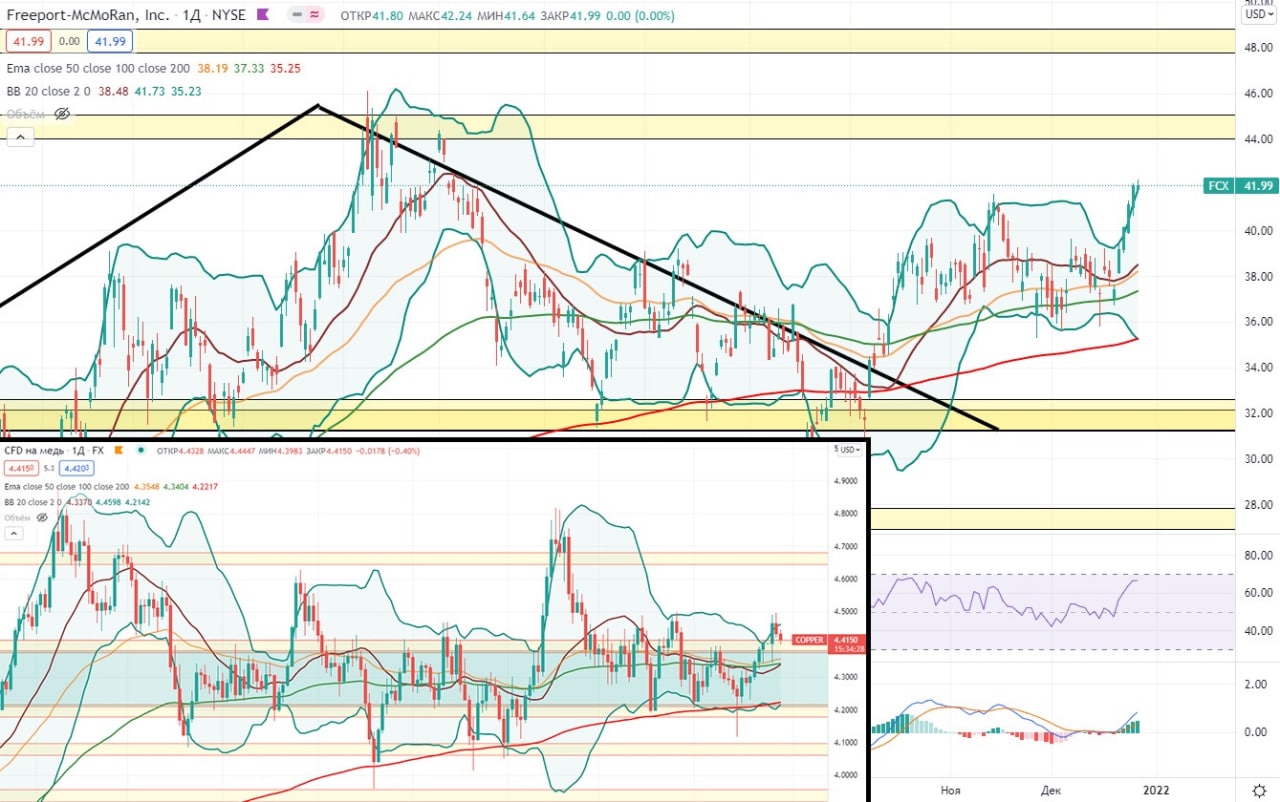Click the 44.00 price axis label

pyautogui.click(x=1257, y=139)
